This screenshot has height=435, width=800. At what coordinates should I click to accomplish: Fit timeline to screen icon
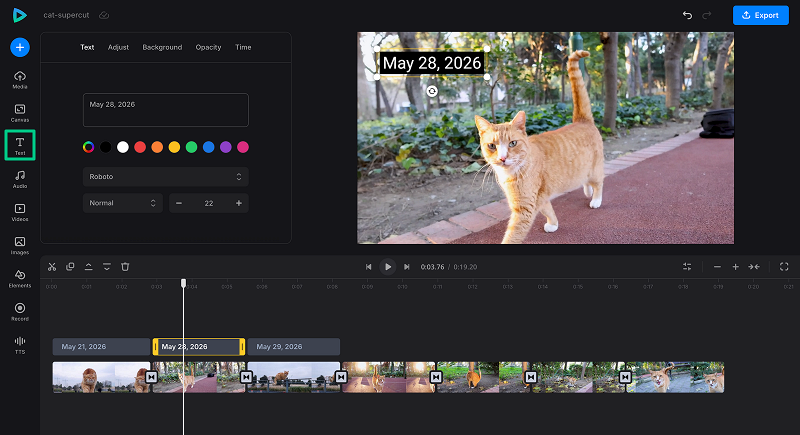[754, 267]
